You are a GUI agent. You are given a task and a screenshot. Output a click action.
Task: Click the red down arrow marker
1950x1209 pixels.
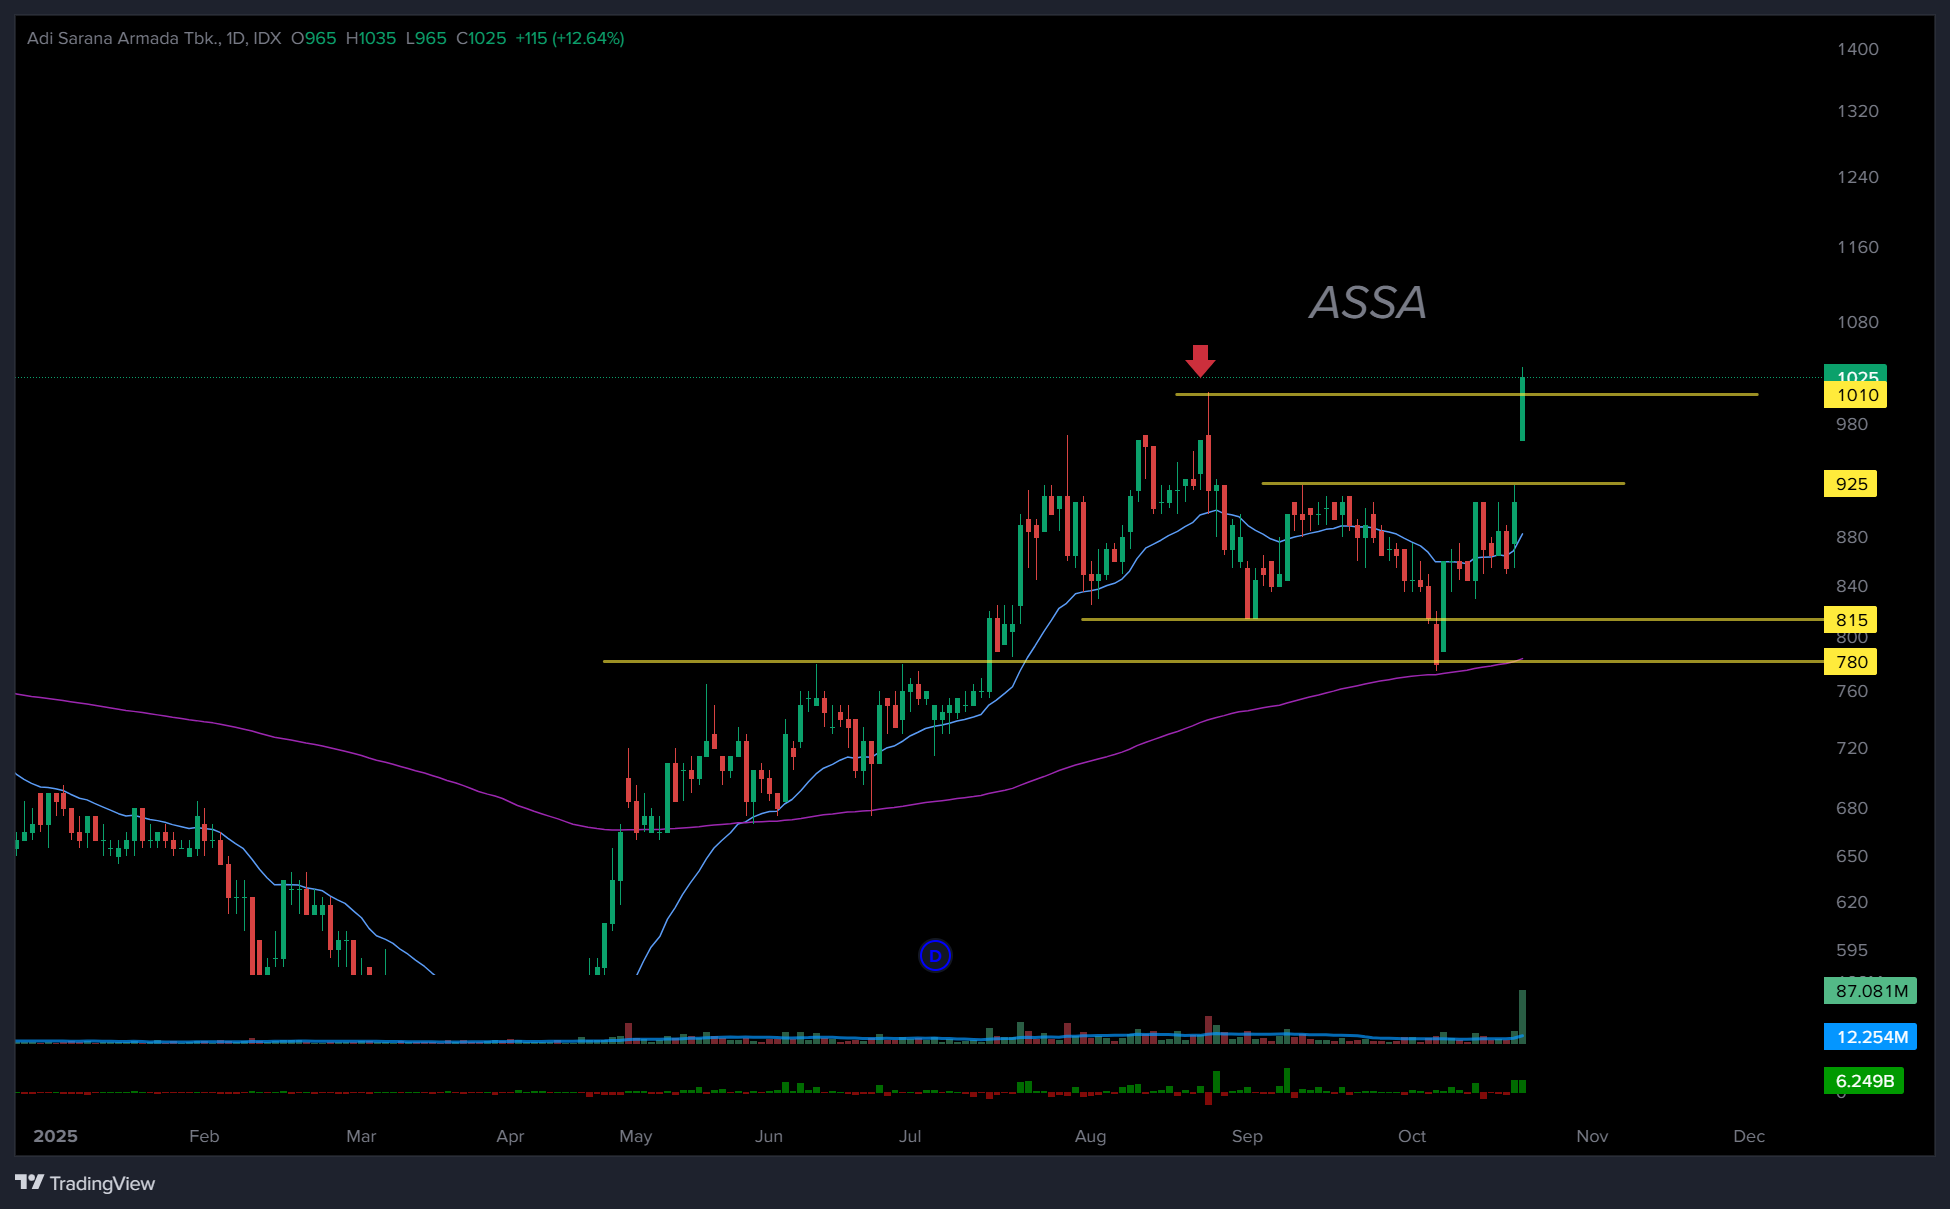click(x=1200, y=360)
